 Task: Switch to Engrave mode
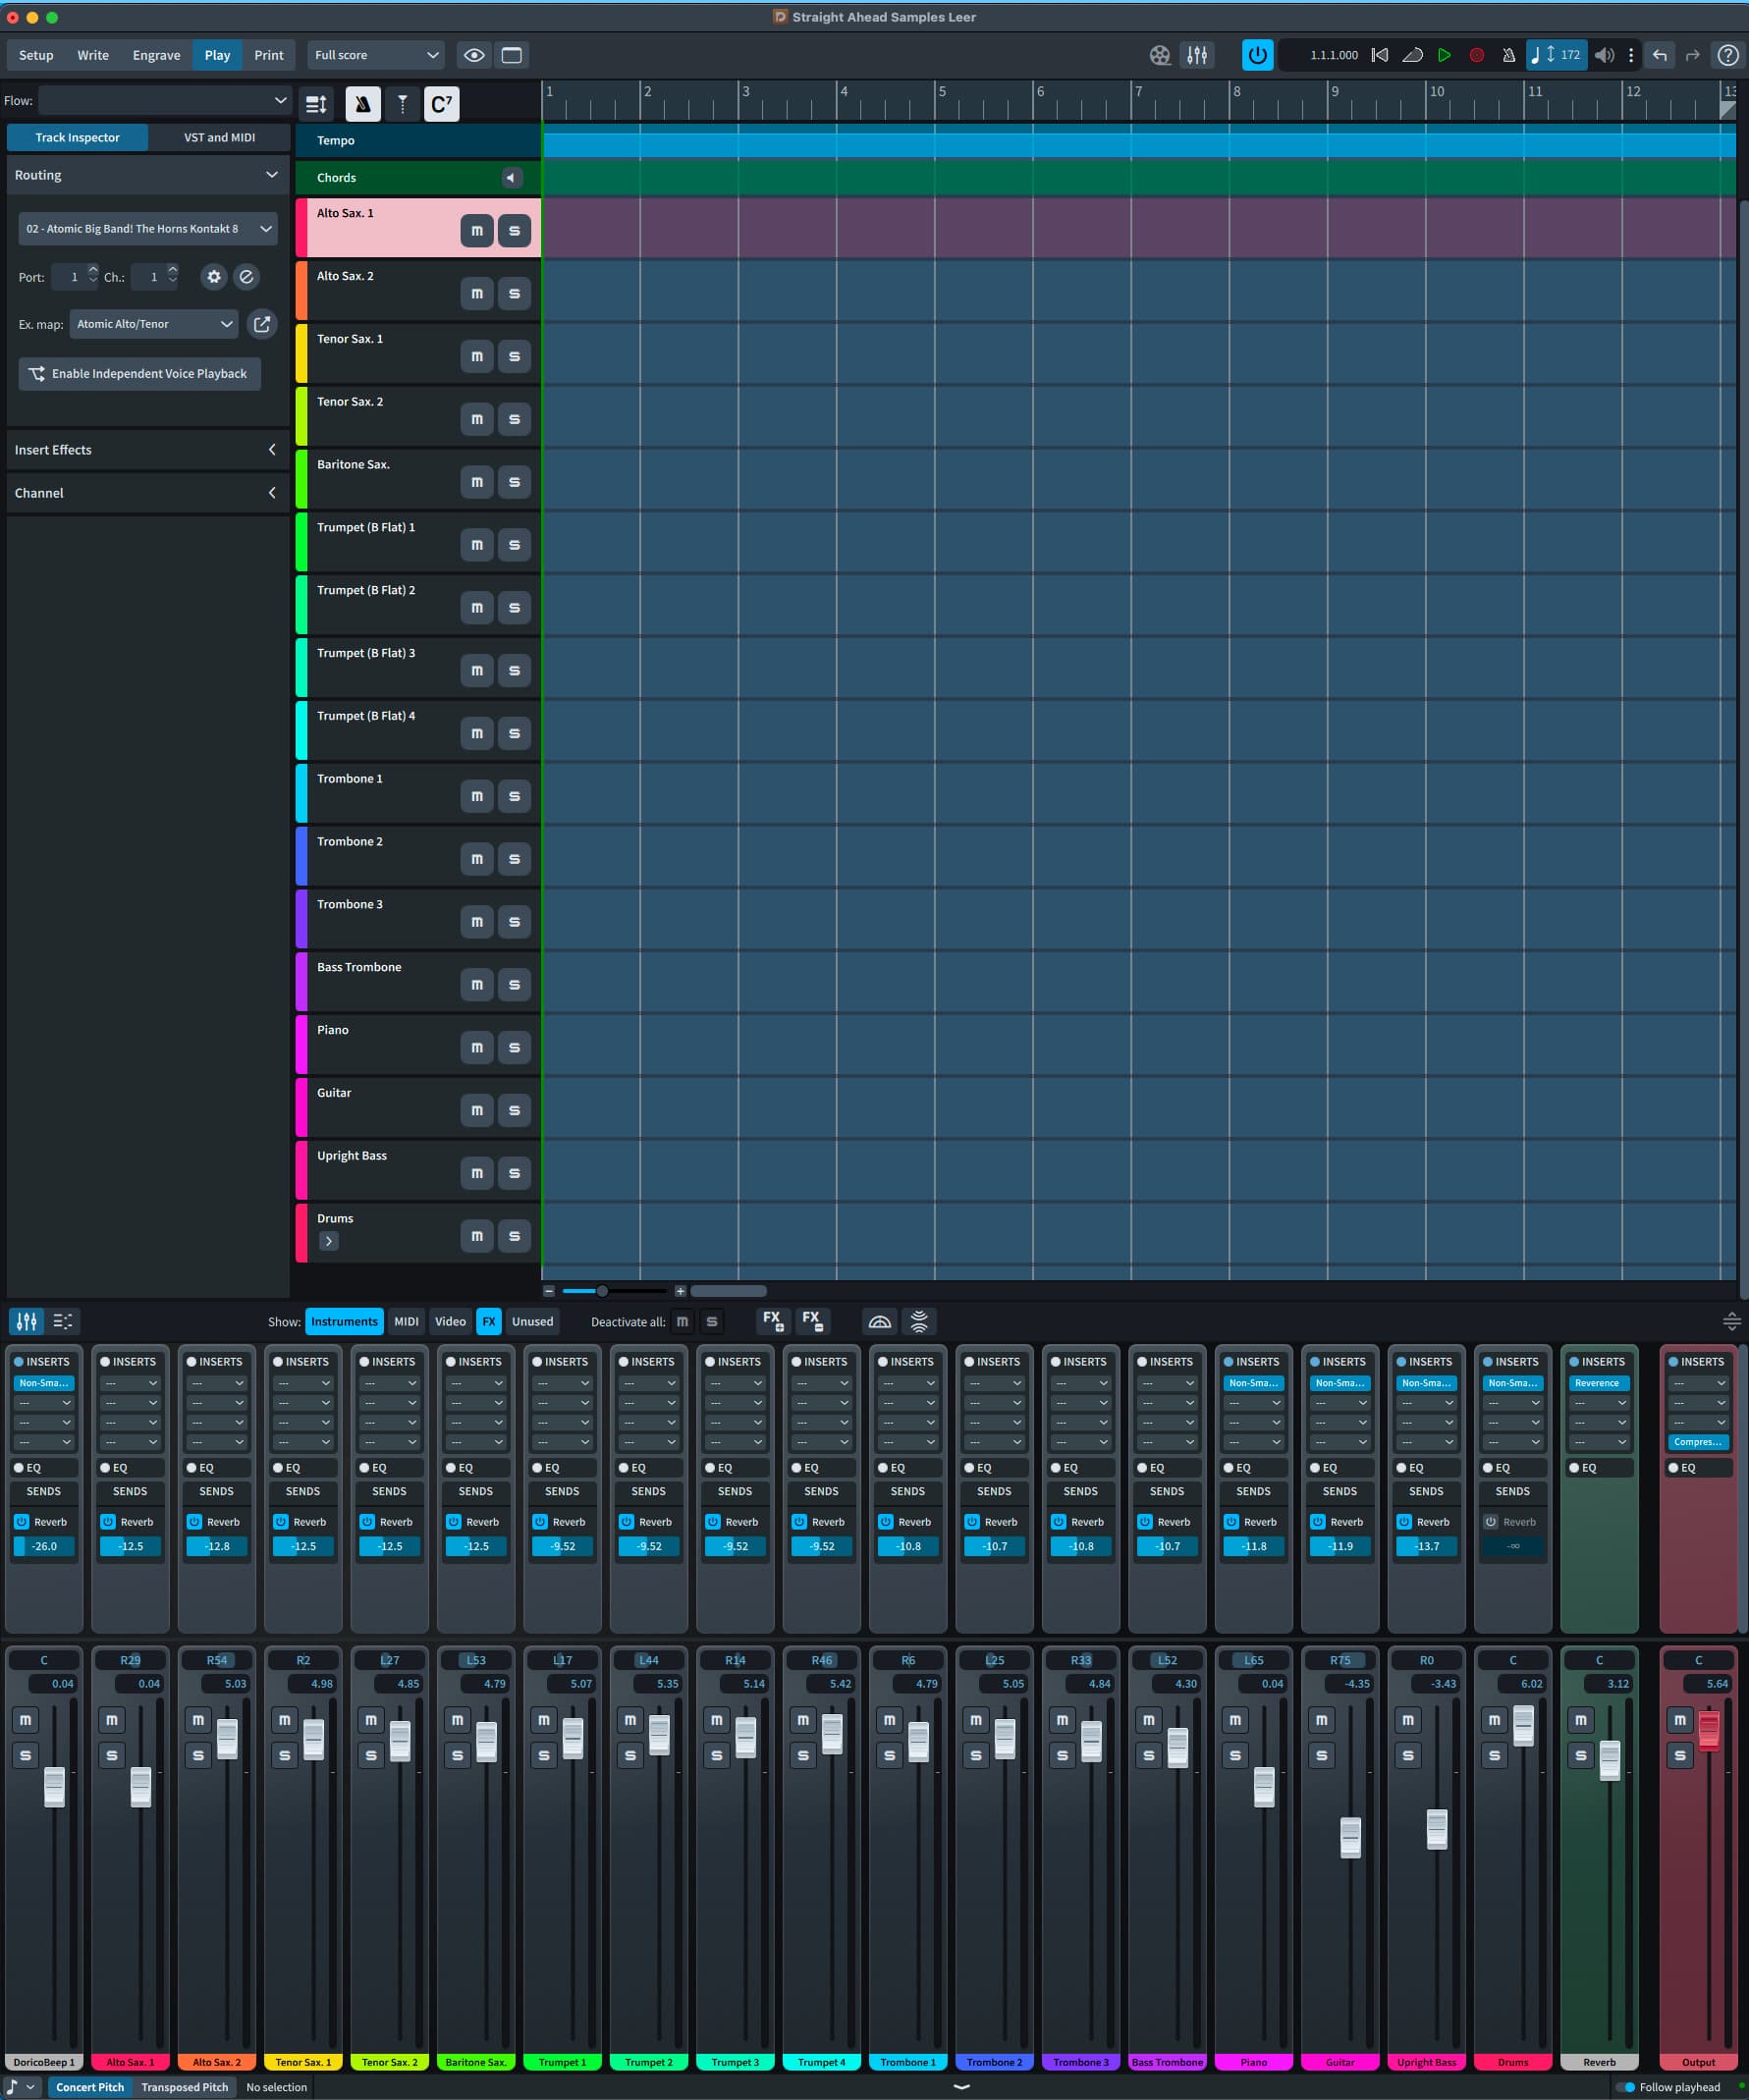coord(156,55)
